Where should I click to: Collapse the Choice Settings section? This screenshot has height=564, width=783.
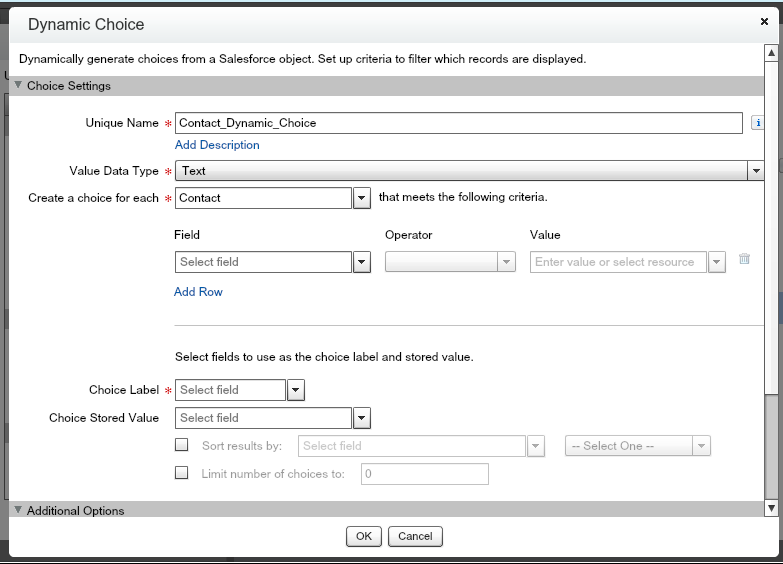[x=19, y=86]
